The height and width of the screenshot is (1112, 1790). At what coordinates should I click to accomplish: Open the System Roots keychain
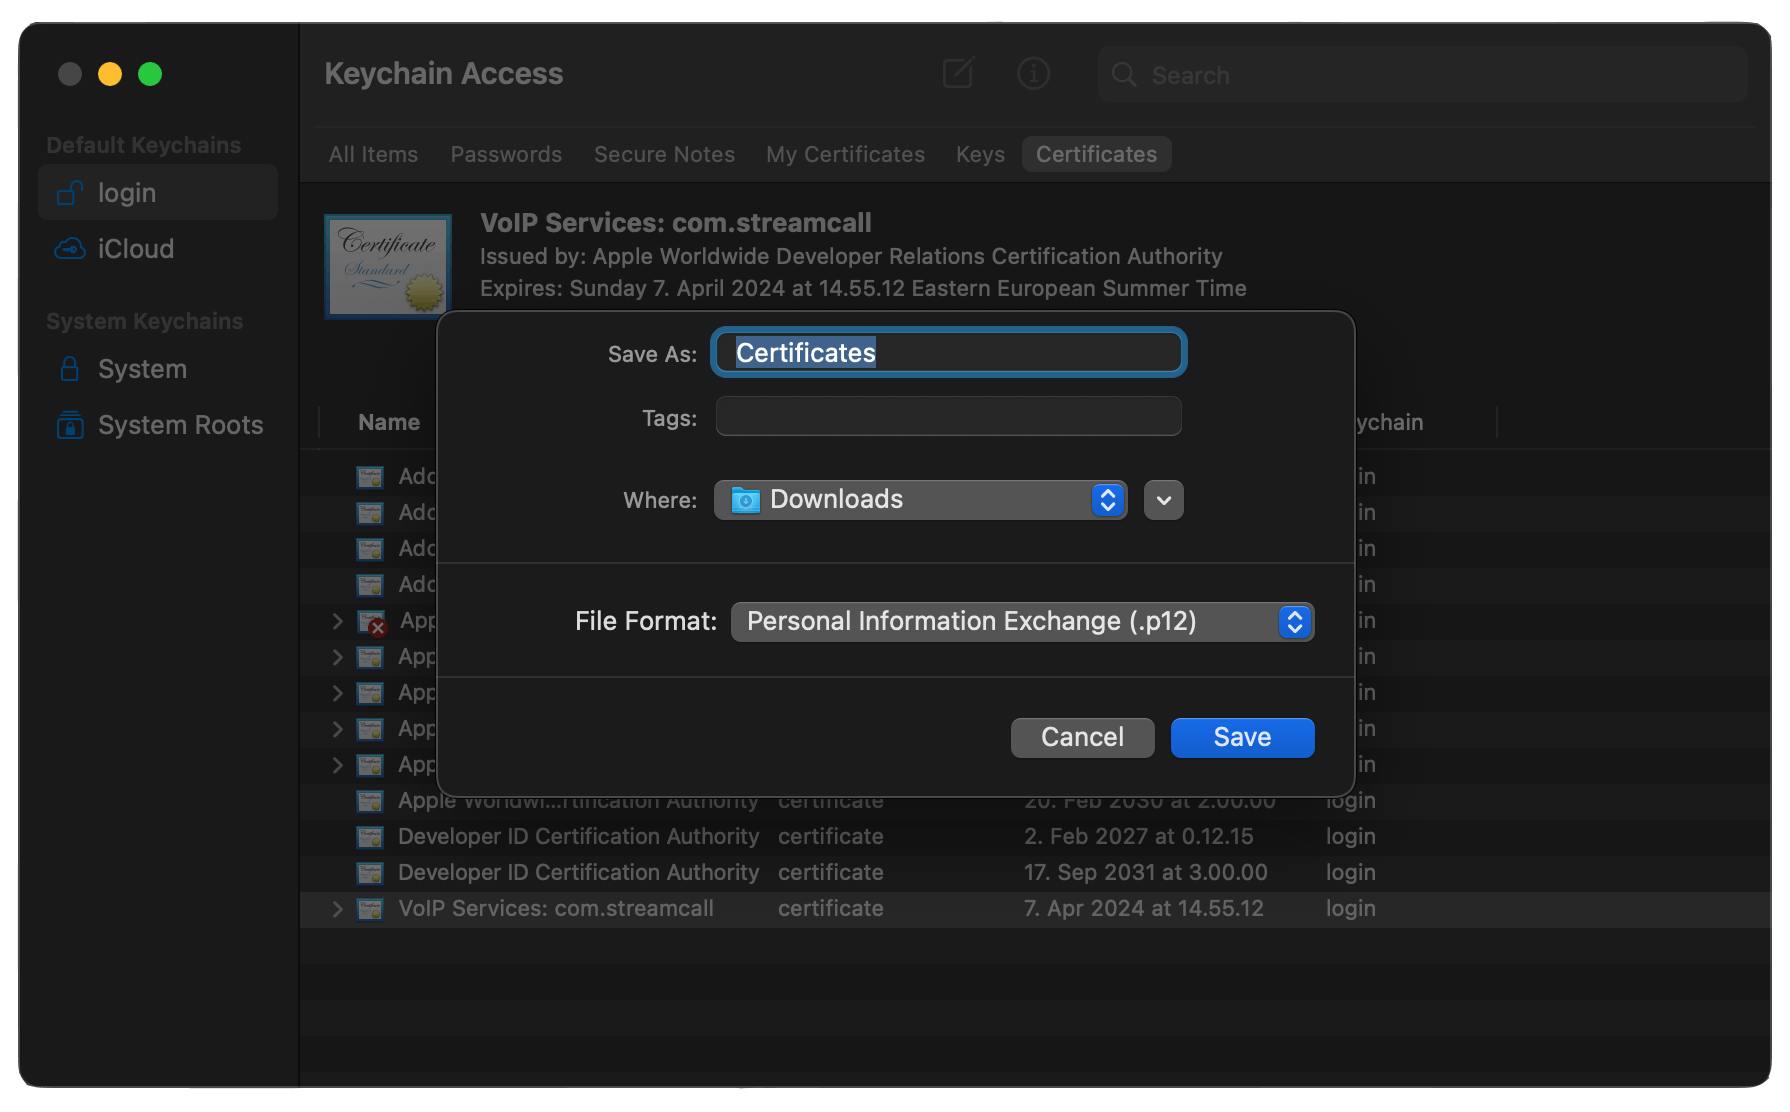click(158, 425)
